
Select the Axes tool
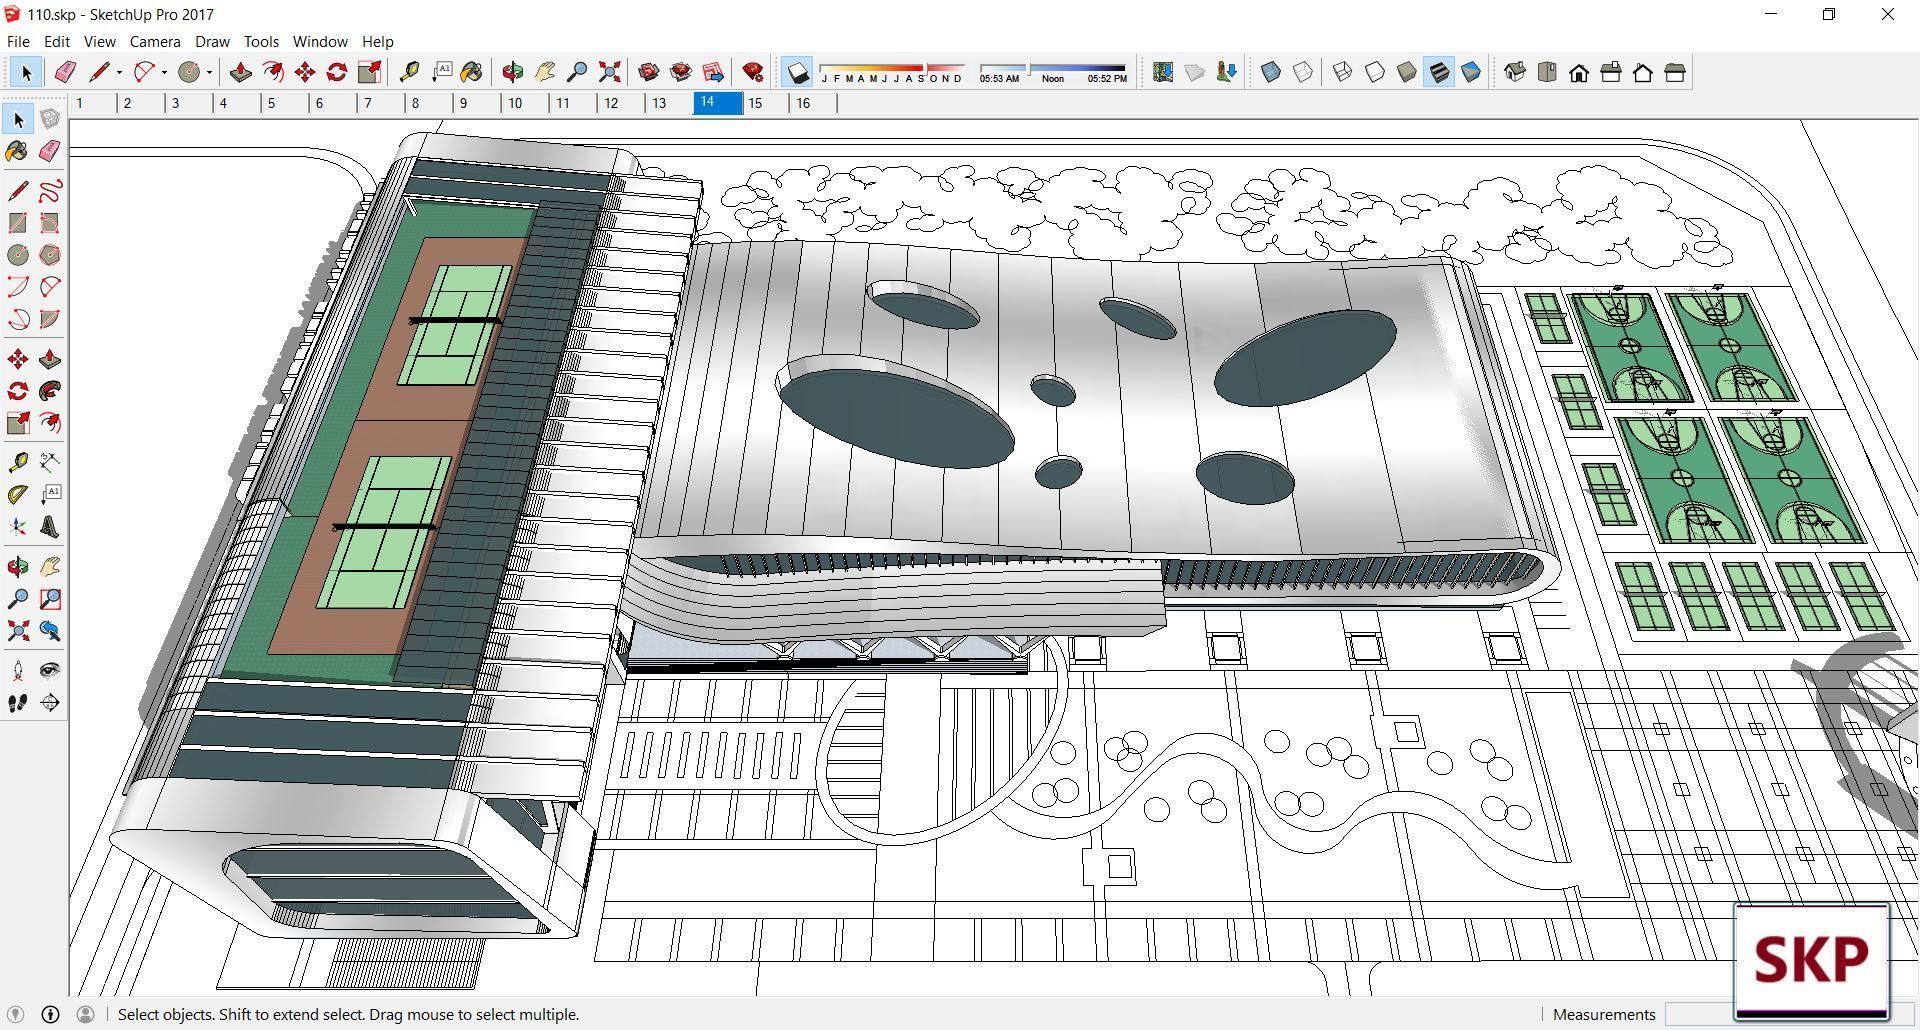pos(18,527)
